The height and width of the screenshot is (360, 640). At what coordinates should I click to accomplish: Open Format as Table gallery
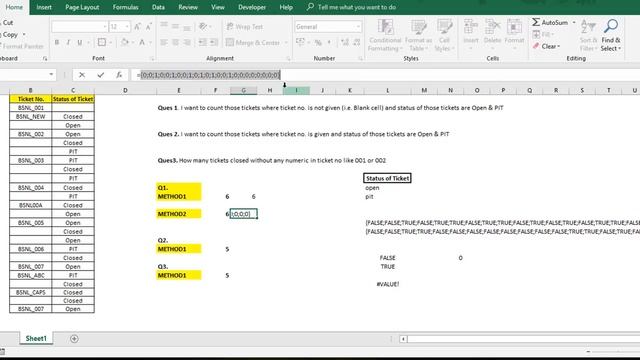[418, 36]
